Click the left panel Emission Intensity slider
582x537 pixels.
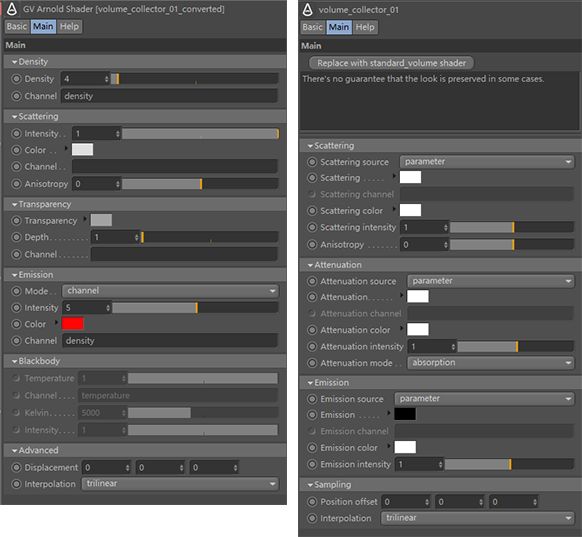tap(196, 308)
